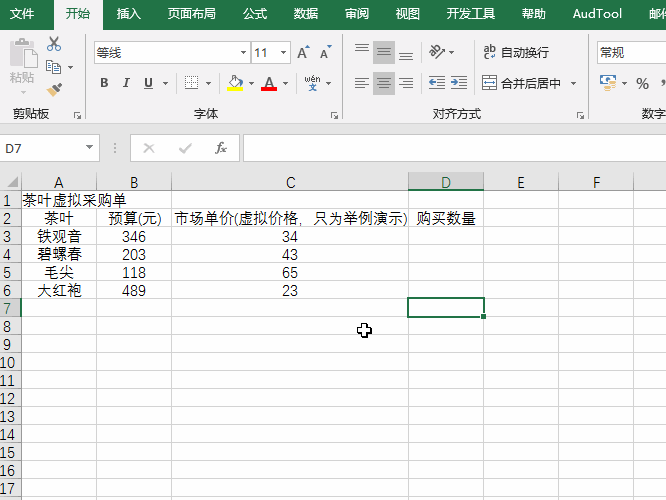Apply yellow fill color bucket
Screen dimensions: 666x500
pyautogui.click(x=235, y=83)
